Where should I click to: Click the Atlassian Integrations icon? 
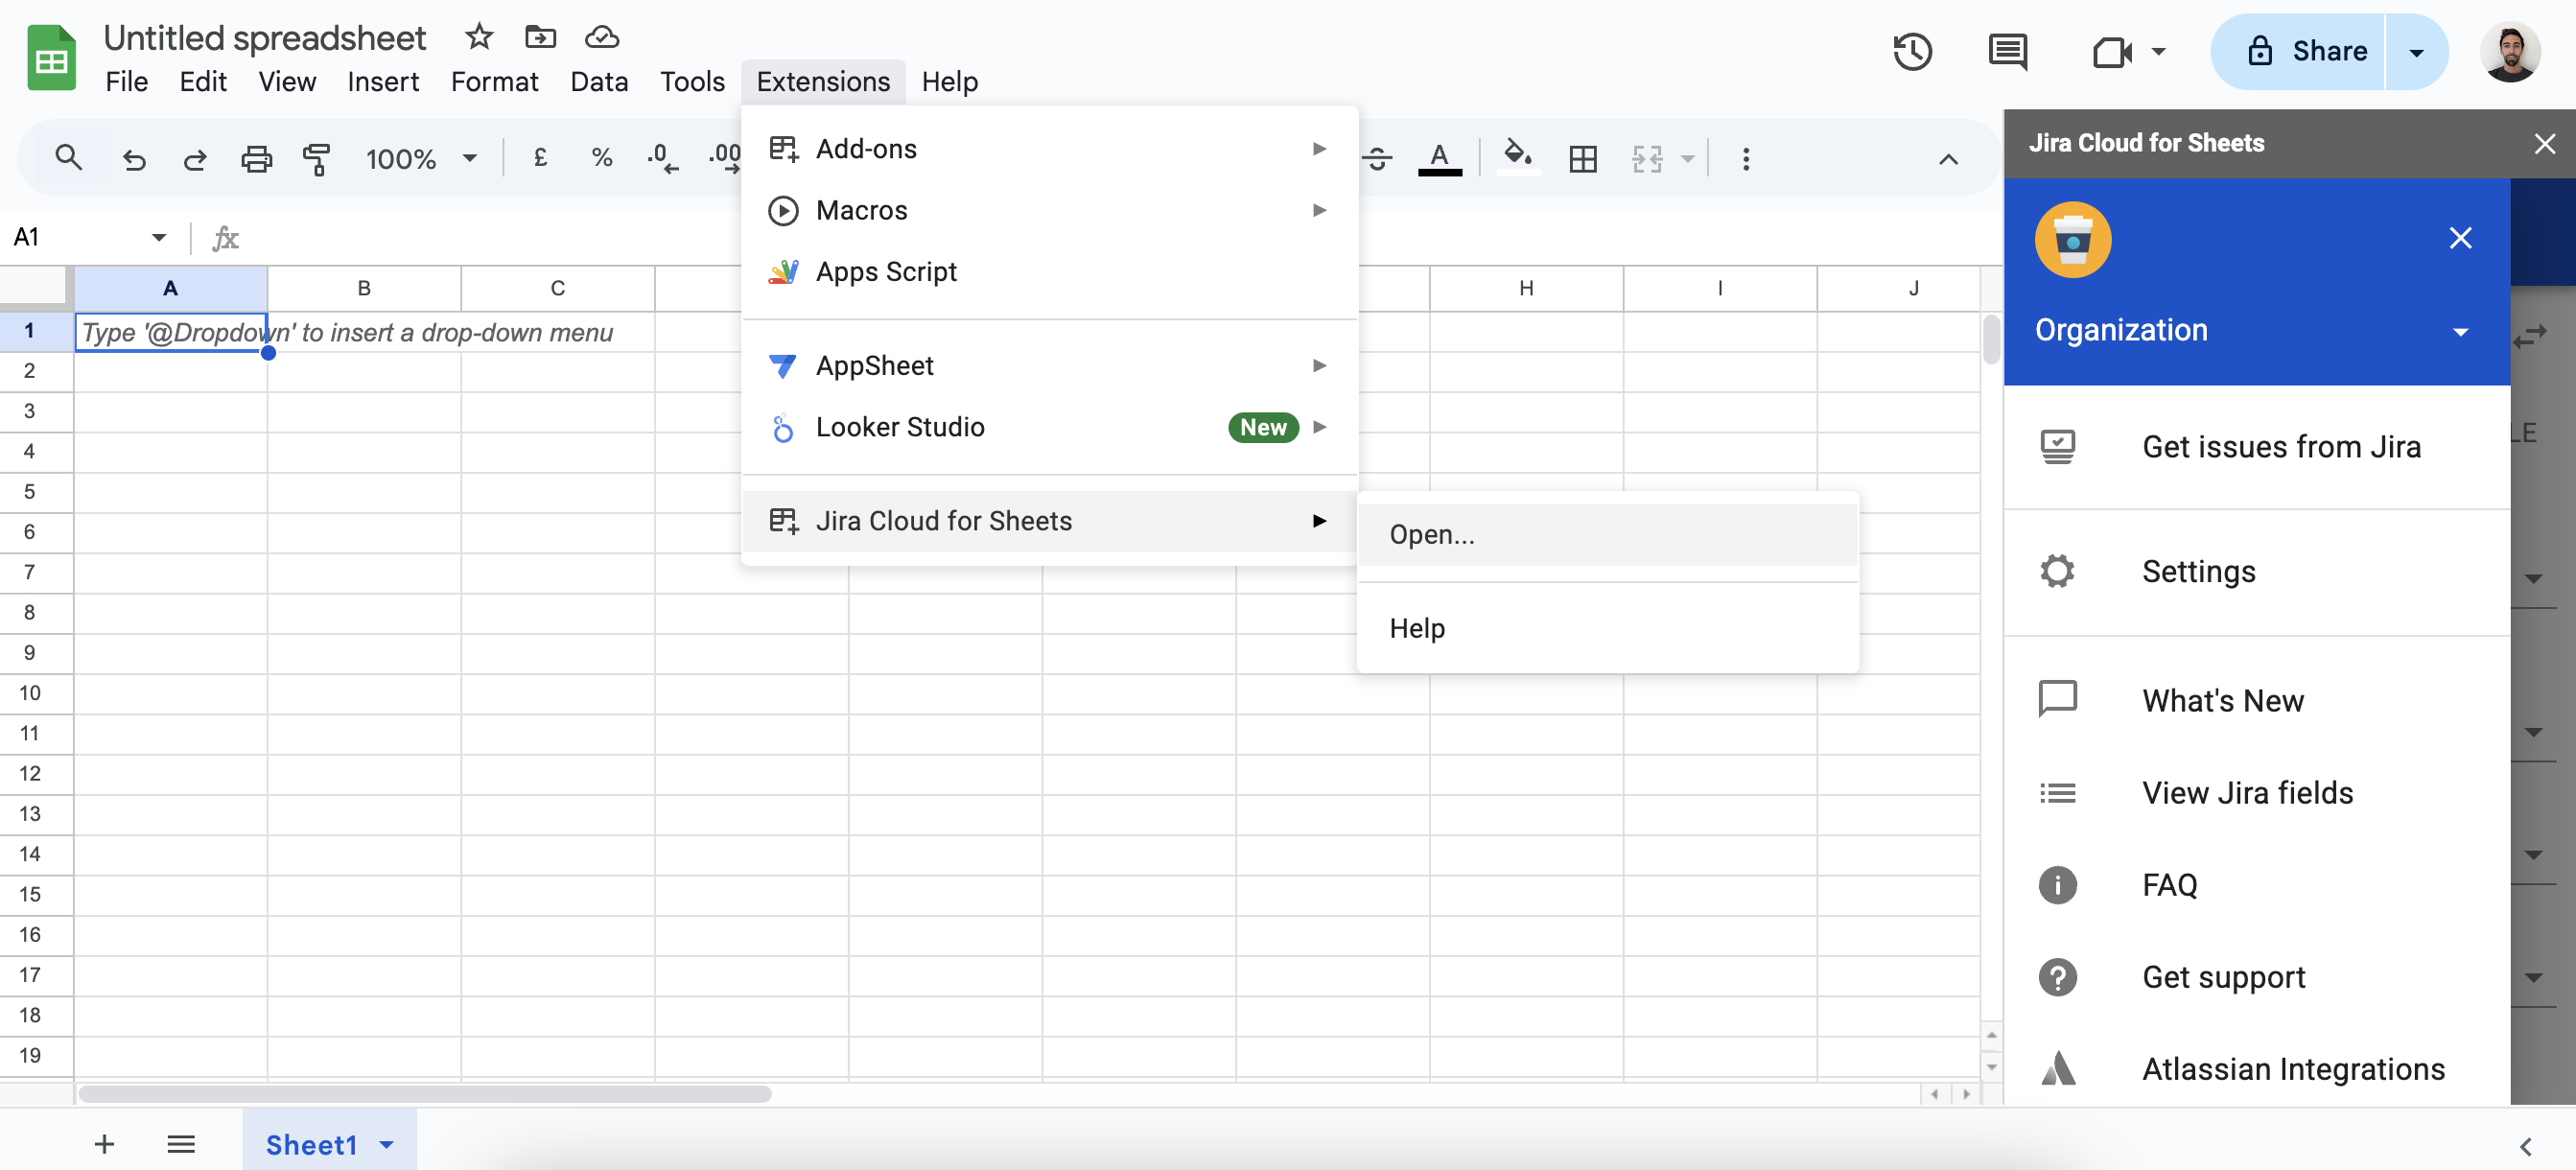(2057, 1068)
